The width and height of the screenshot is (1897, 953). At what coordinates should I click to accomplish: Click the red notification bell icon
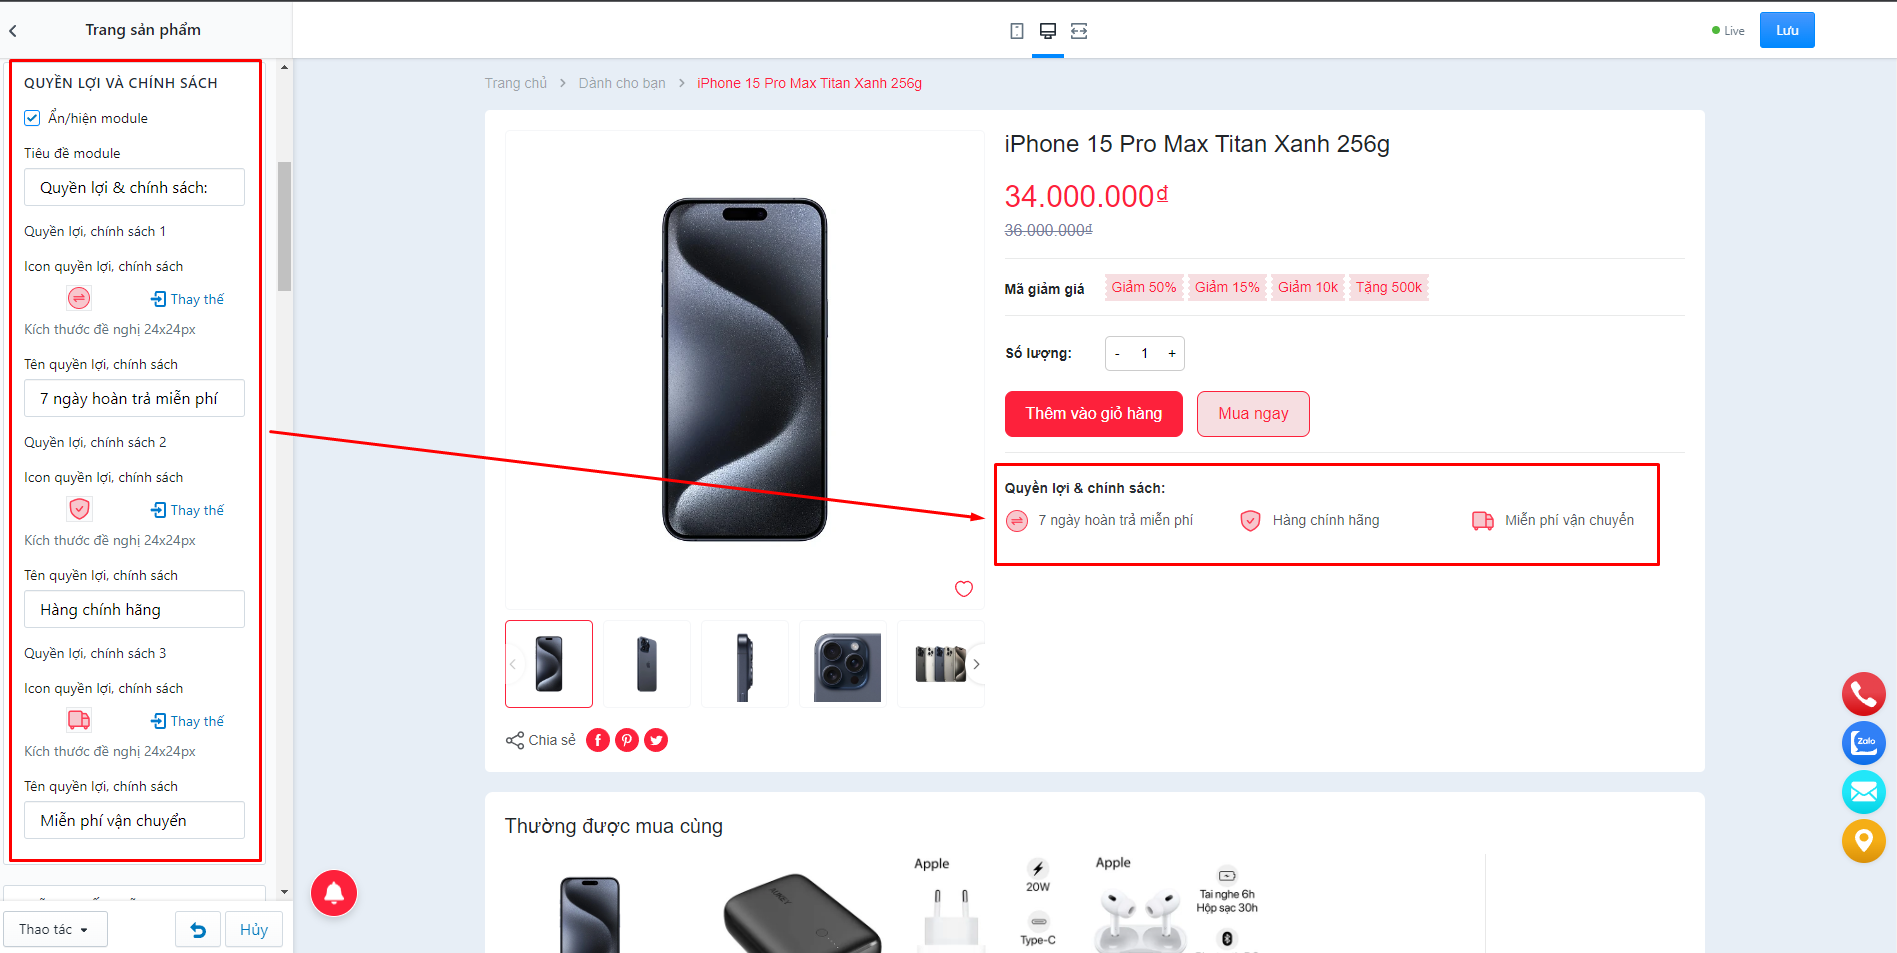[334, 893]
